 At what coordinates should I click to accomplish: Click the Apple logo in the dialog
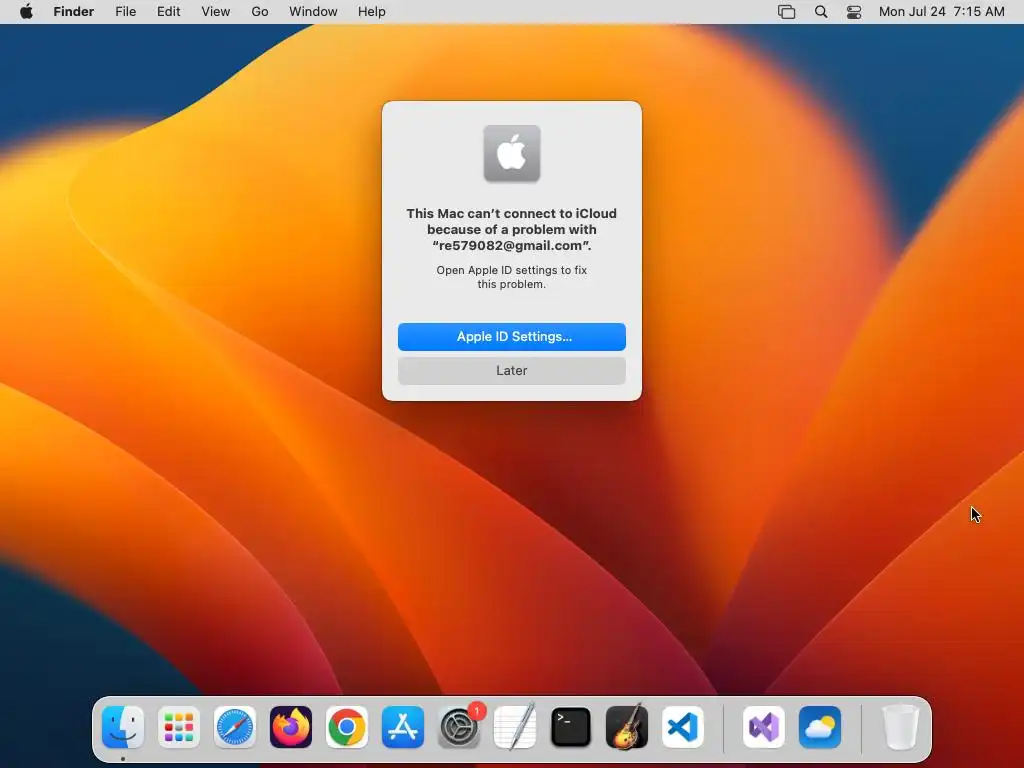[512, 153]
